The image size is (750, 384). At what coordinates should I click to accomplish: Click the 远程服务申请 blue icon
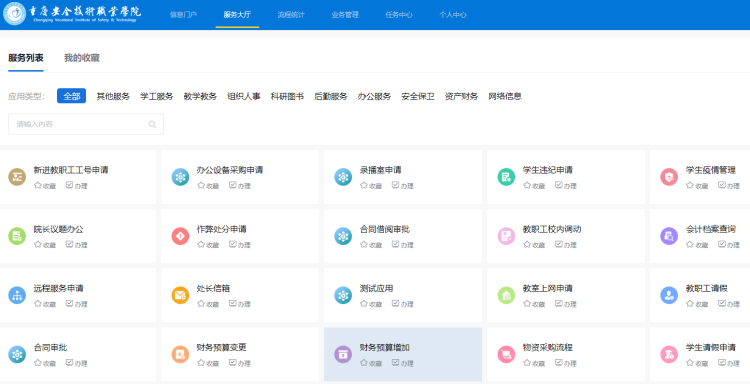pyautogui.click(x=17, y=295)
